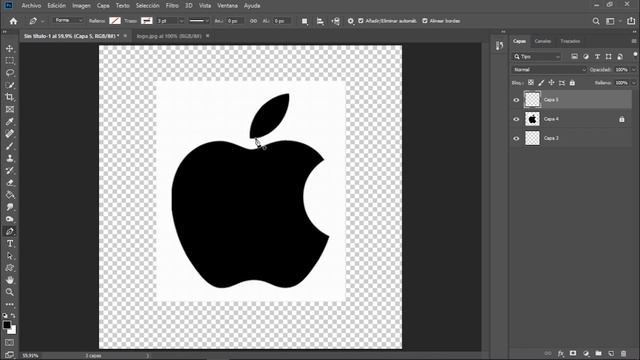Toggle the Alinear bordes checkbox
The height and width of the screenshot is (360, 640).
tap(425, 21)
